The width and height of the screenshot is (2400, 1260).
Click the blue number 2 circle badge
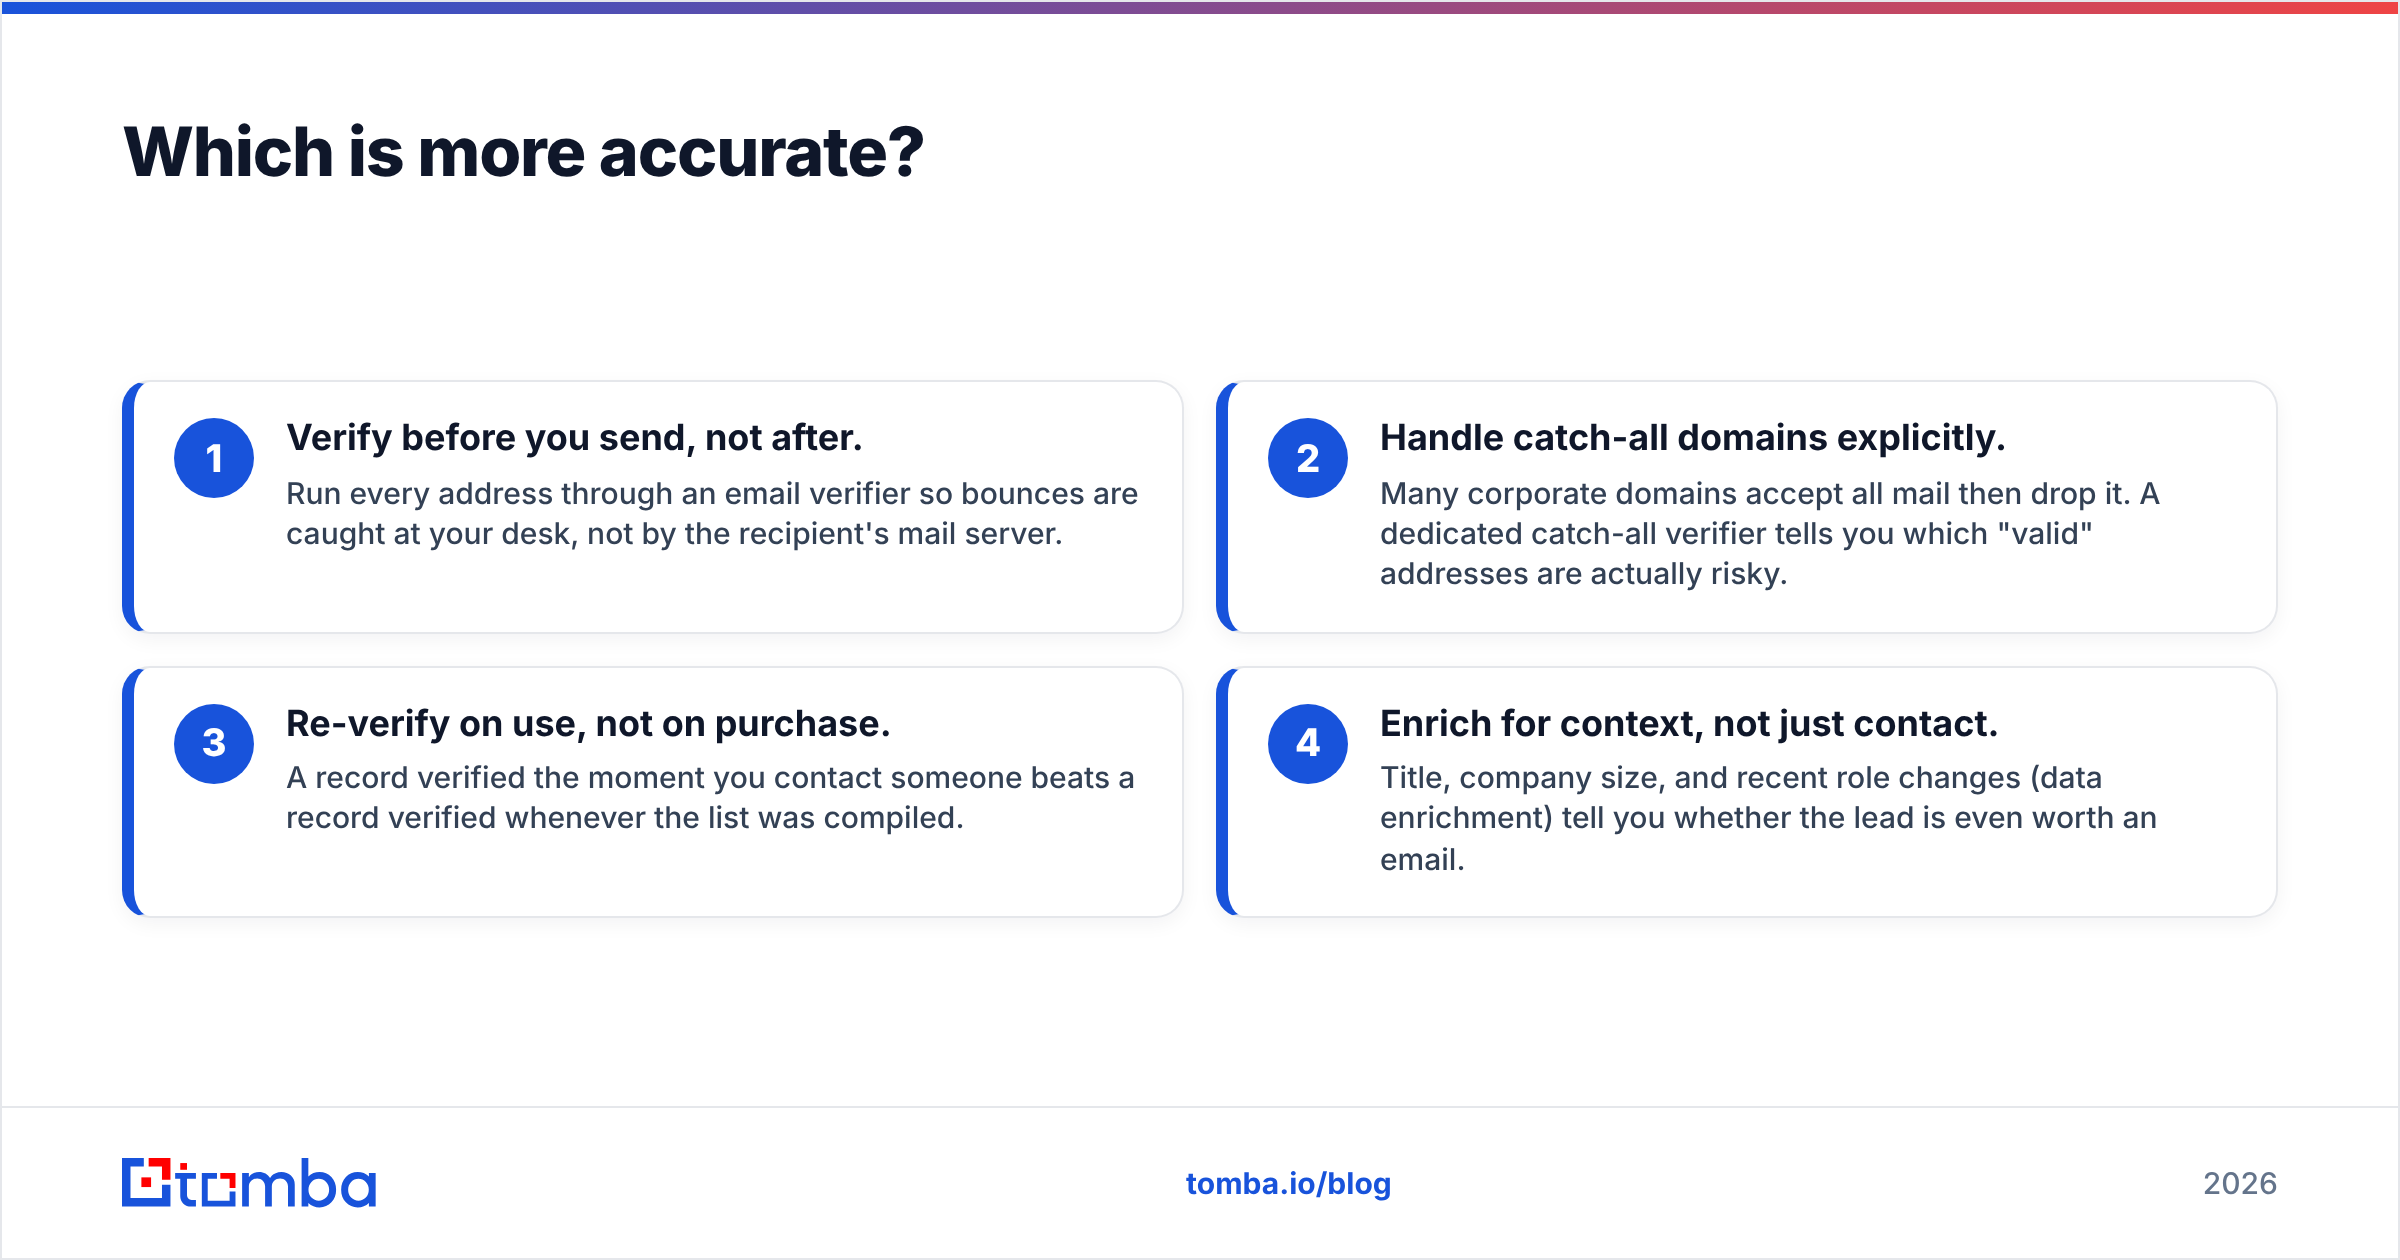pos(1308,458)
